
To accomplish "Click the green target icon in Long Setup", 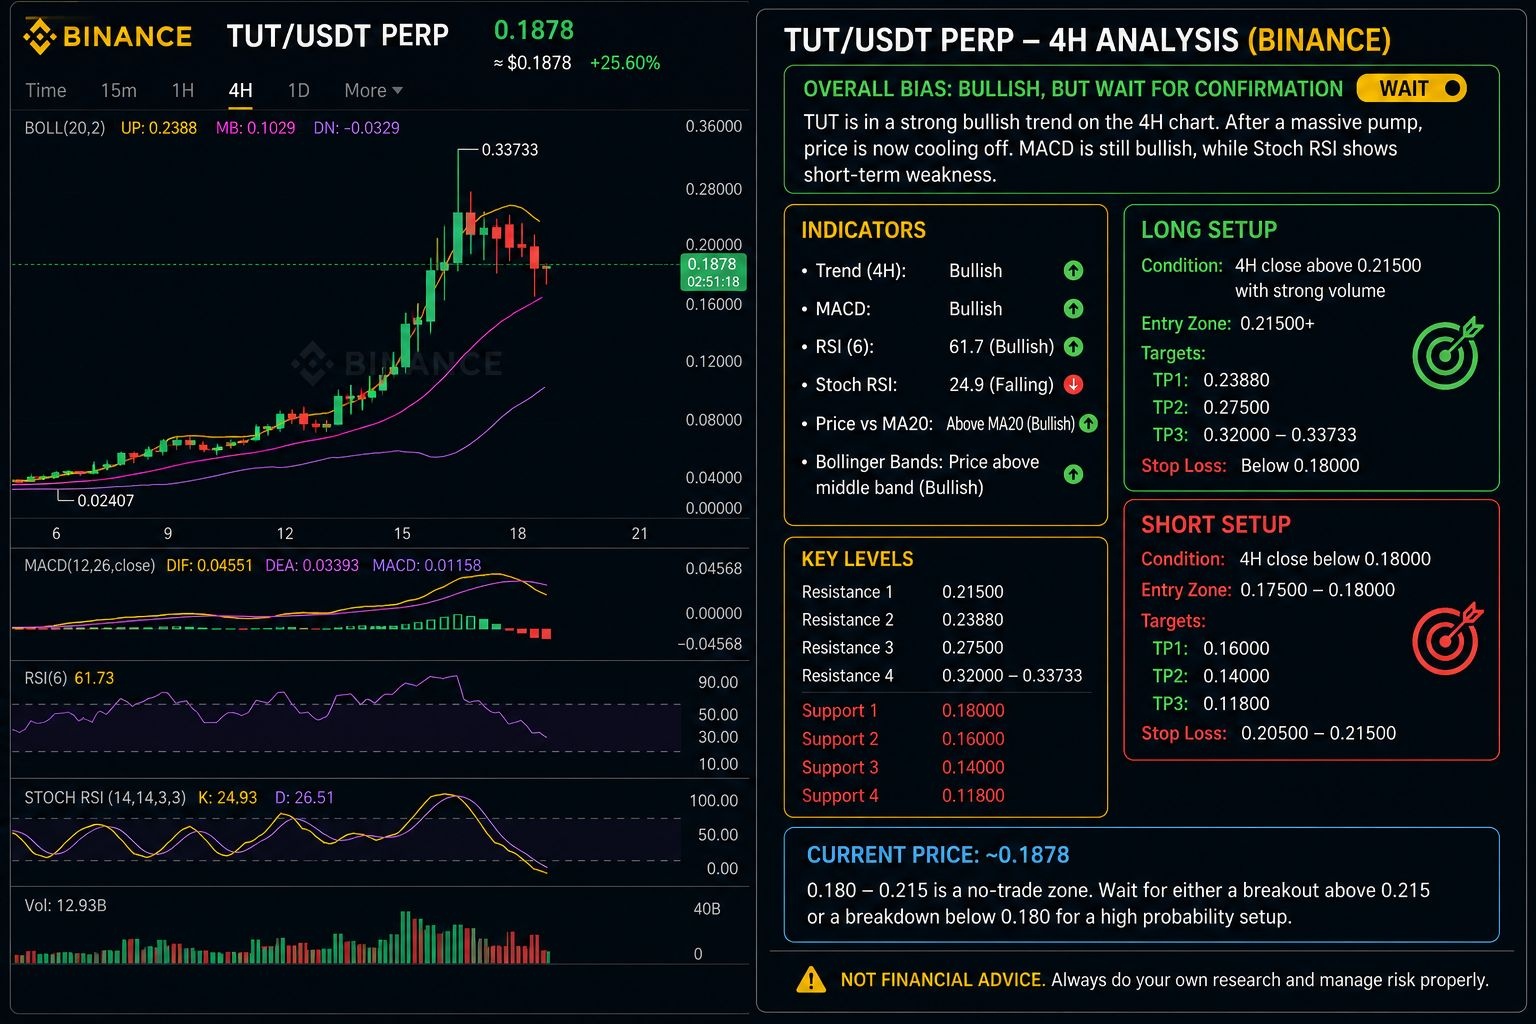I will (x=1447, y=353).
